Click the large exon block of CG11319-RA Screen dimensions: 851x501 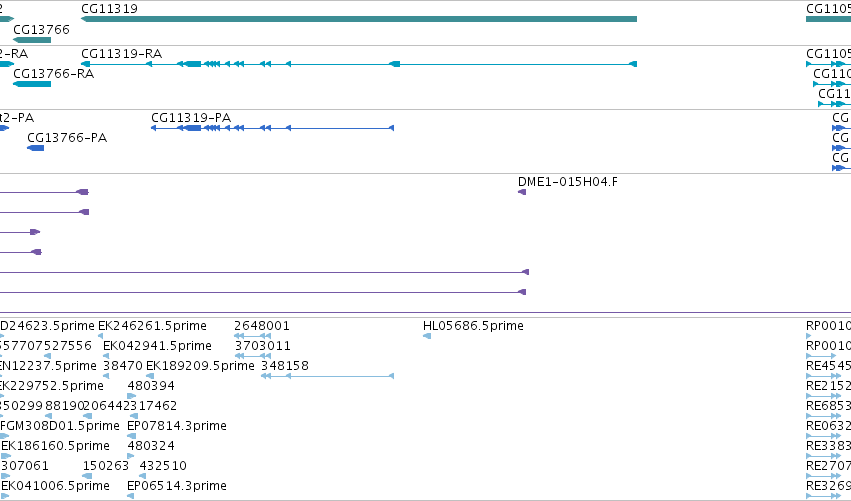193,64
